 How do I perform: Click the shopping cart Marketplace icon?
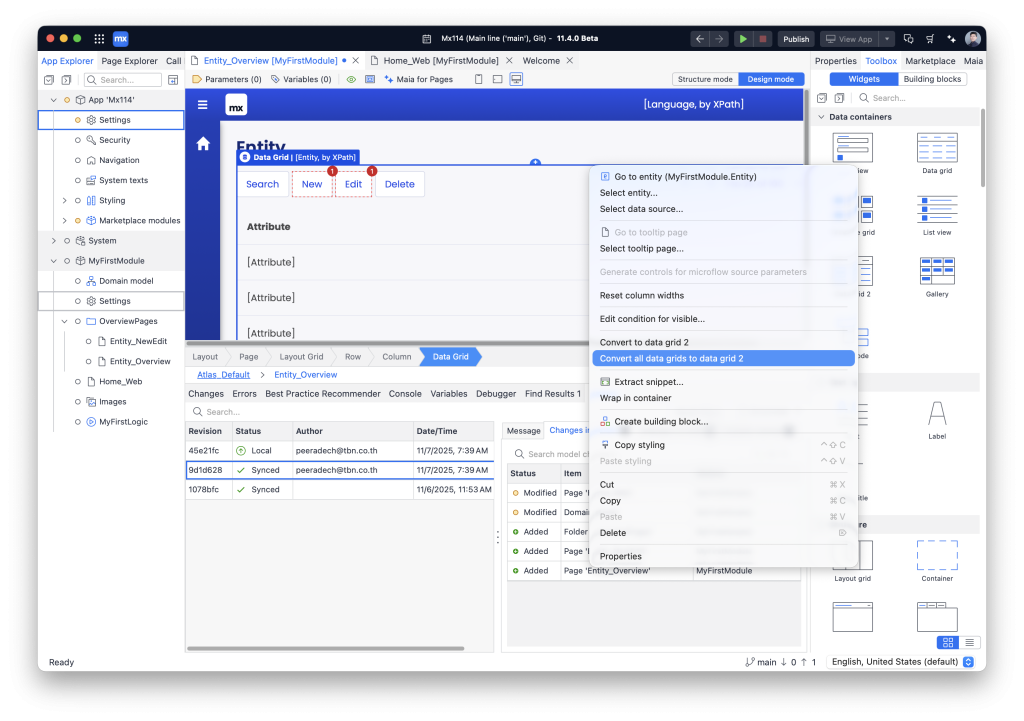[930, 39]
